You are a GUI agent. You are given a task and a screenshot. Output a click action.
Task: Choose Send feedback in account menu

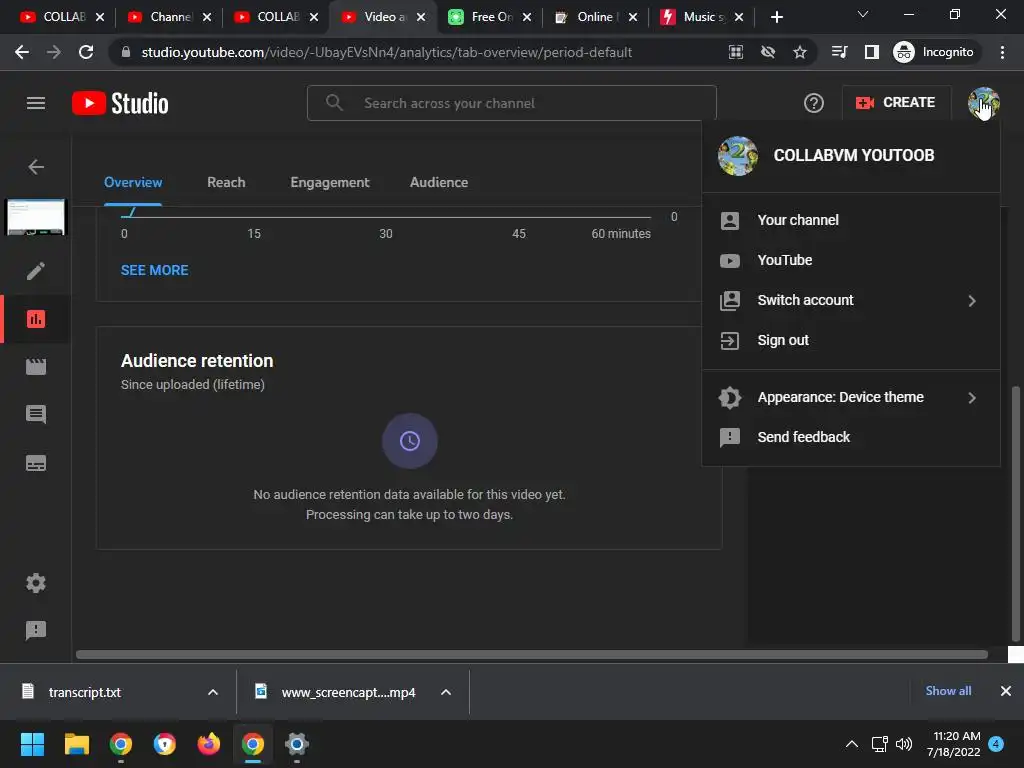click(851, 437)
